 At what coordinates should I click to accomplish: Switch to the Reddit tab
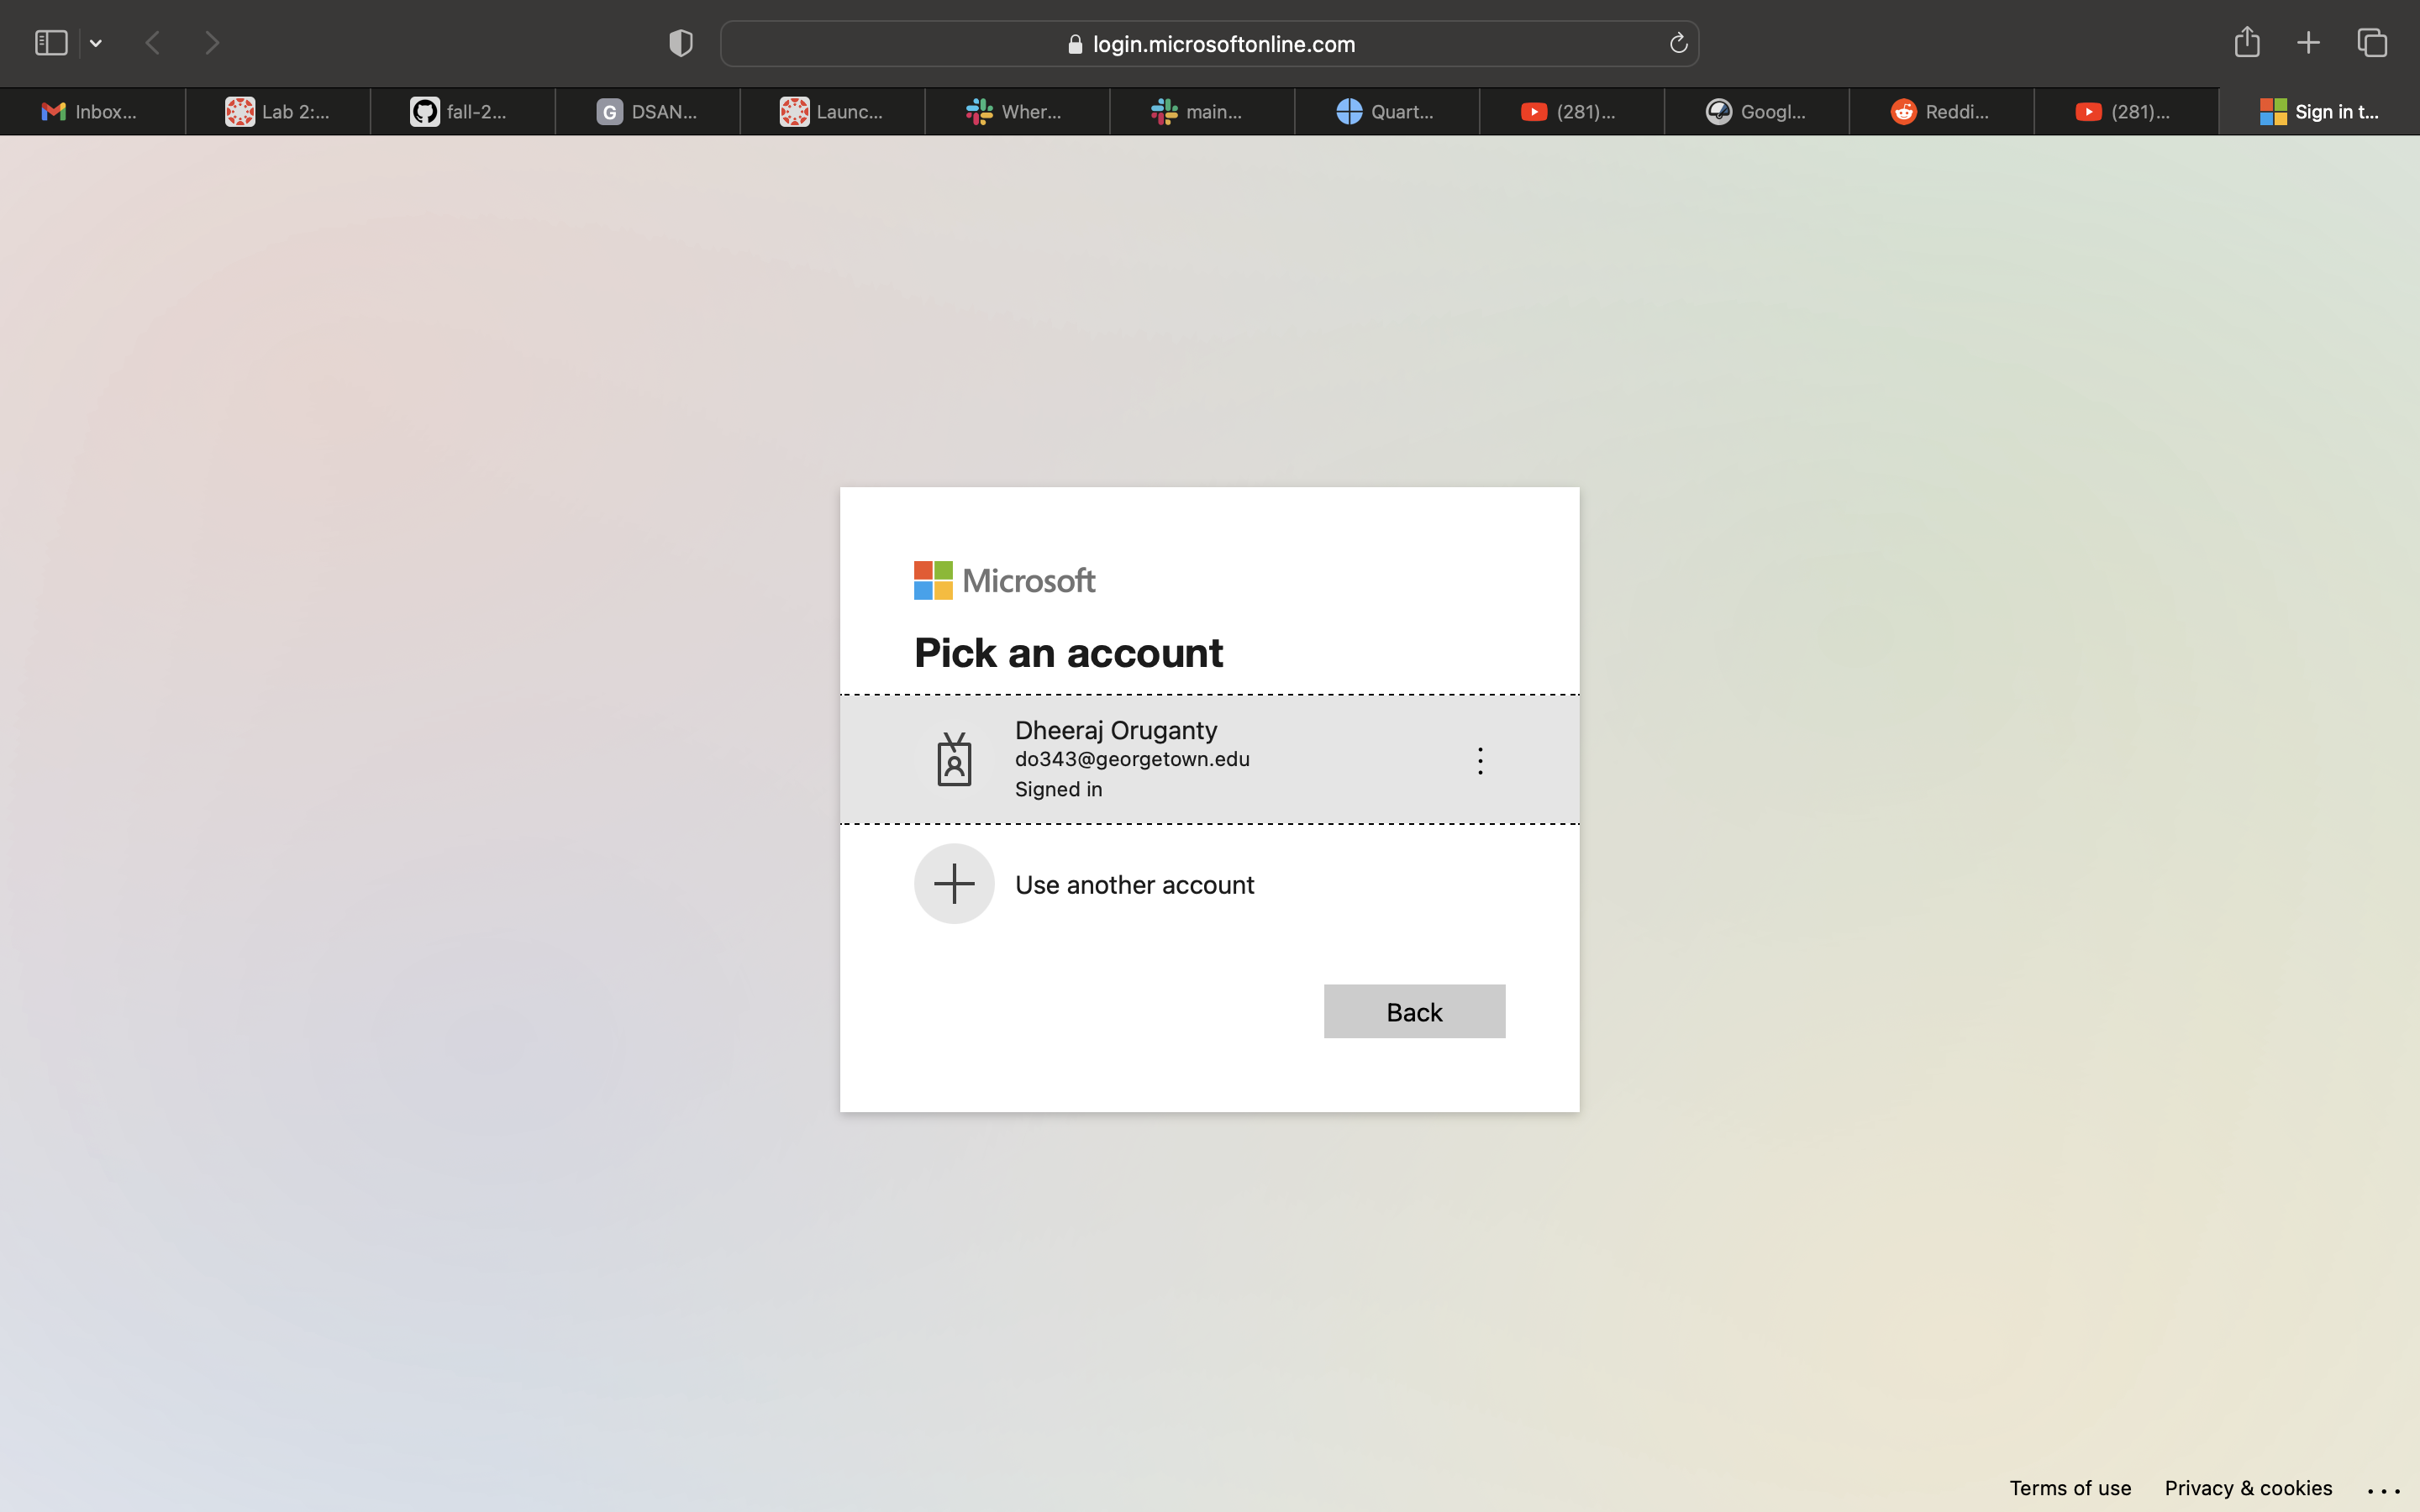[x=1943, y=112]
